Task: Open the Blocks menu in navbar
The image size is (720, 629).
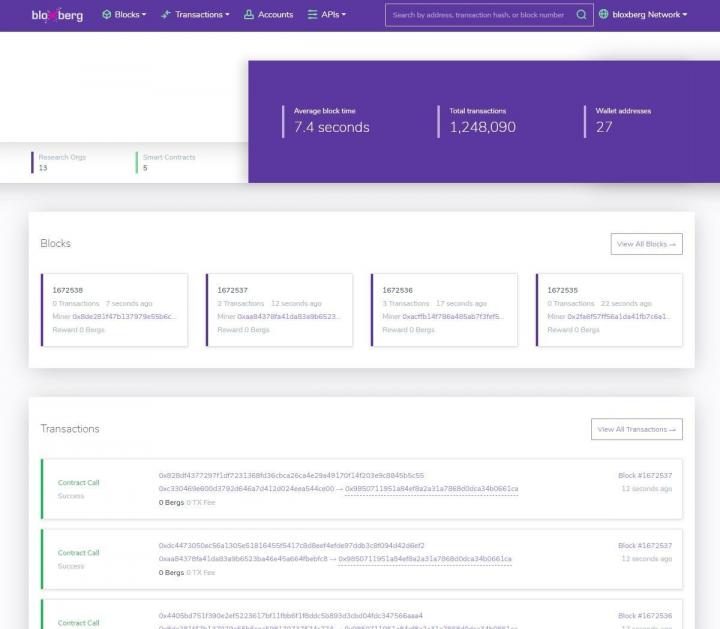Action: (130, 15)
